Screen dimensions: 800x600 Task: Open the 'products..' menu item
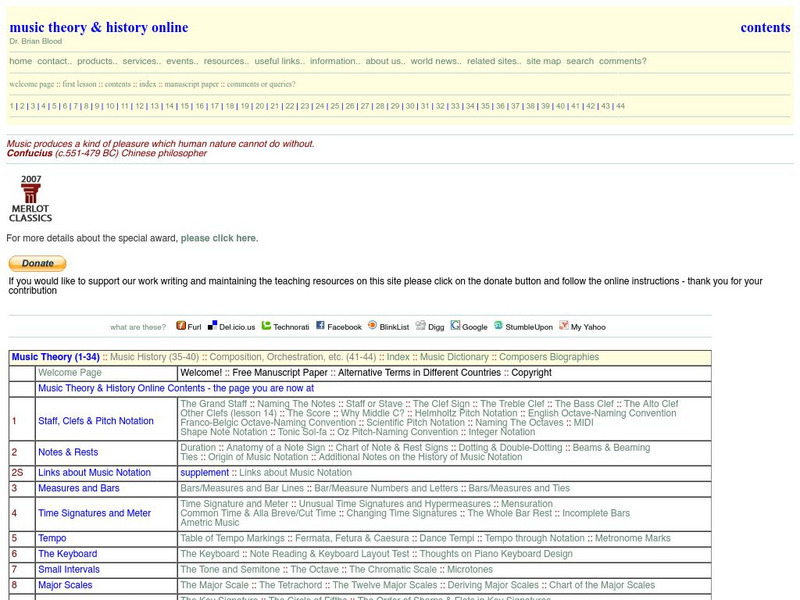click(x=97, y=61)
